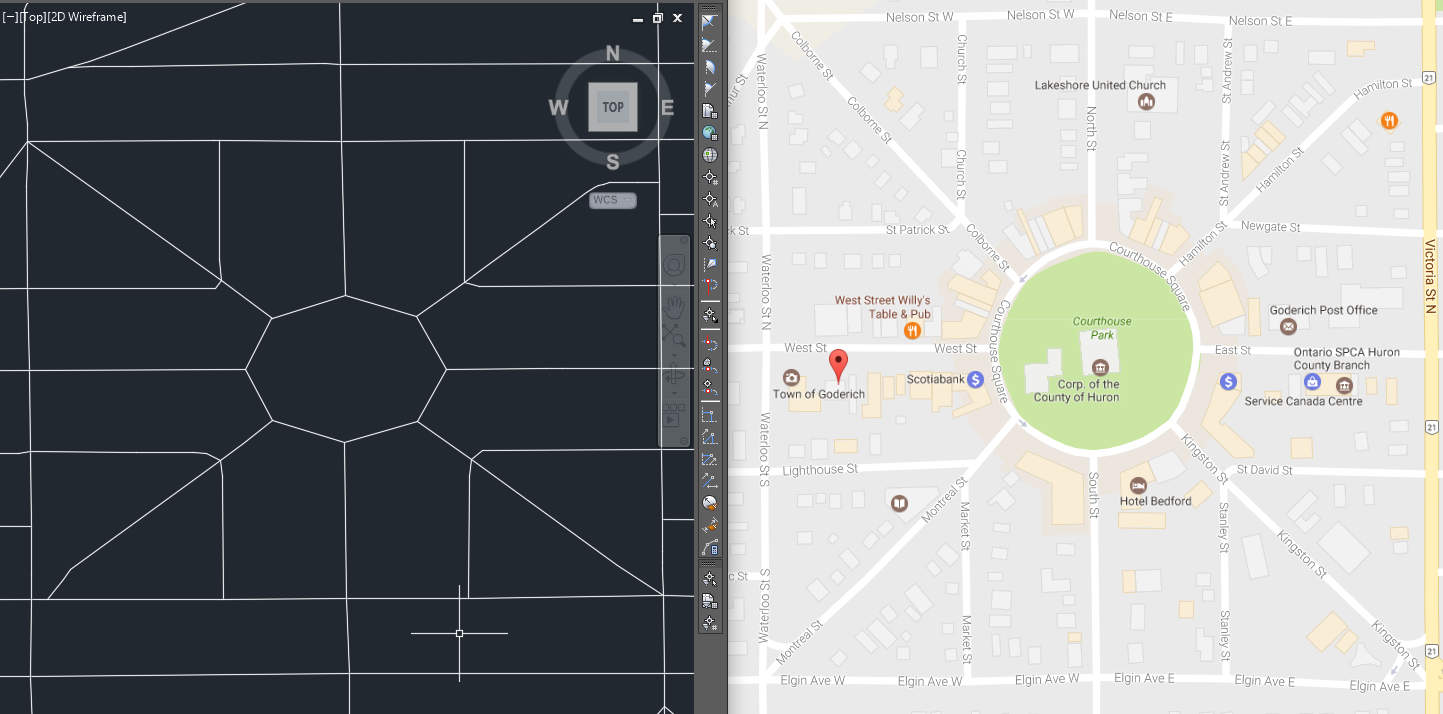The width and height of the screenshot is (1443, 714).
Task: Click the restaurant marker on Hamilton St
Action: (x=1389, y=121)
